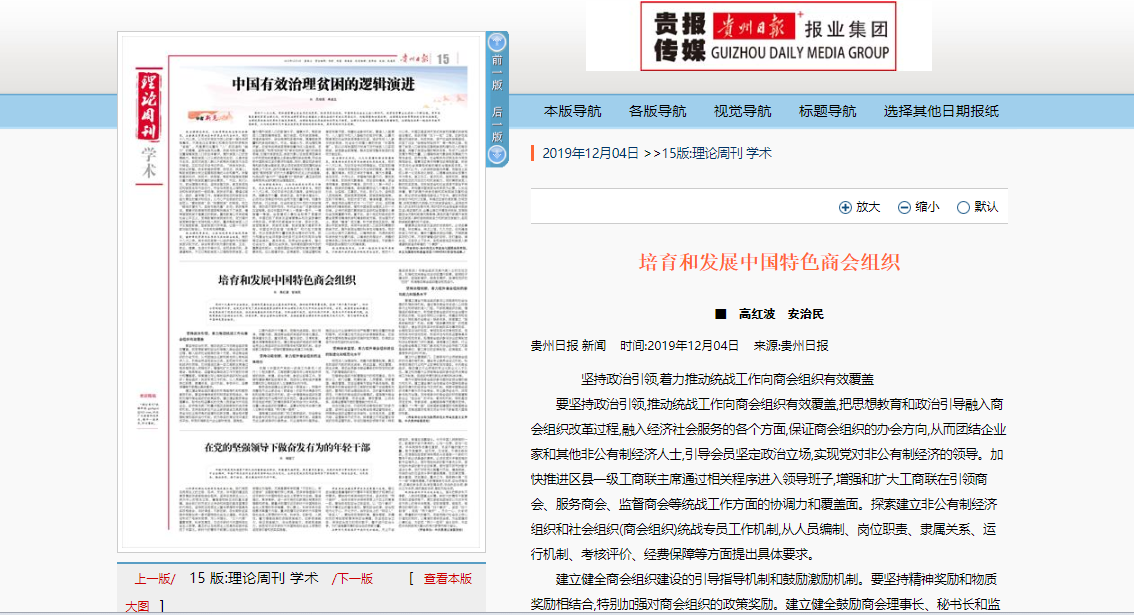The image size is (1134, 615).
Task: Go to previous page via 前一版 side tab
Action: (497, 73)
